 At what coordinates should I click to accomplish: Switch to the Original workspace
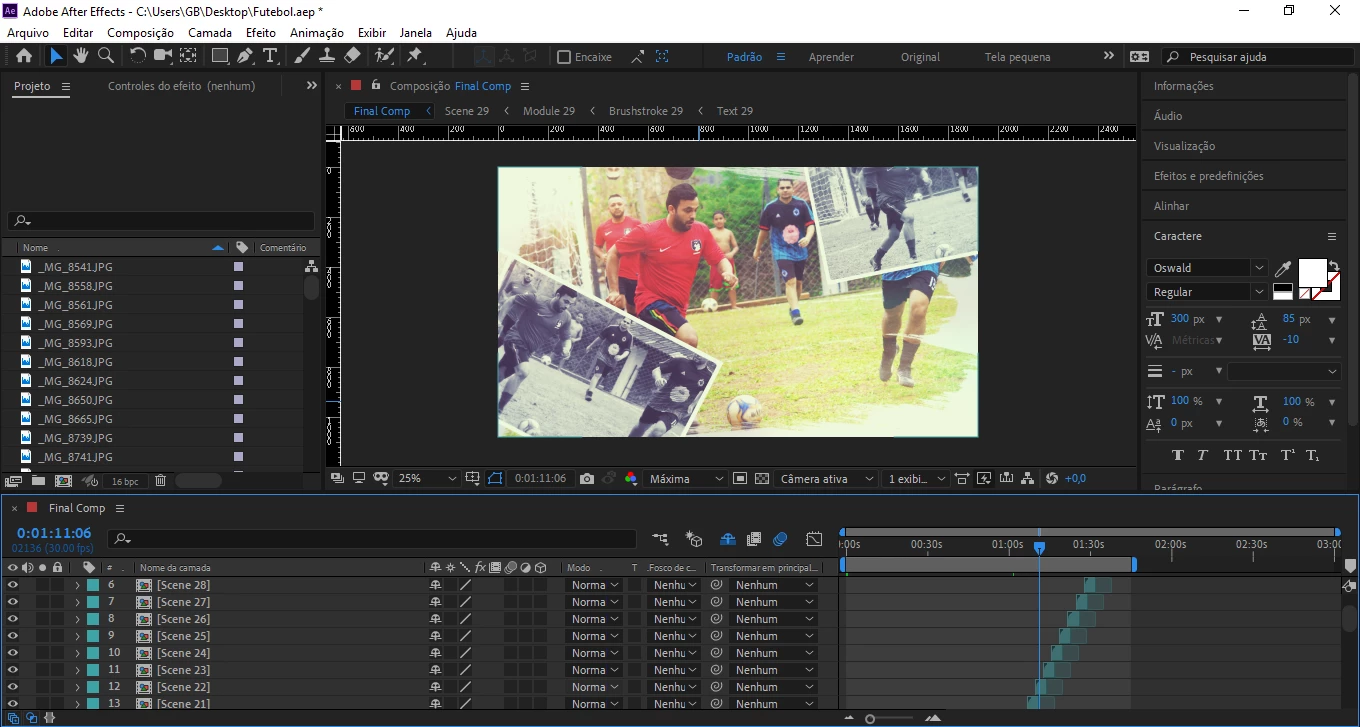point(920,57)
